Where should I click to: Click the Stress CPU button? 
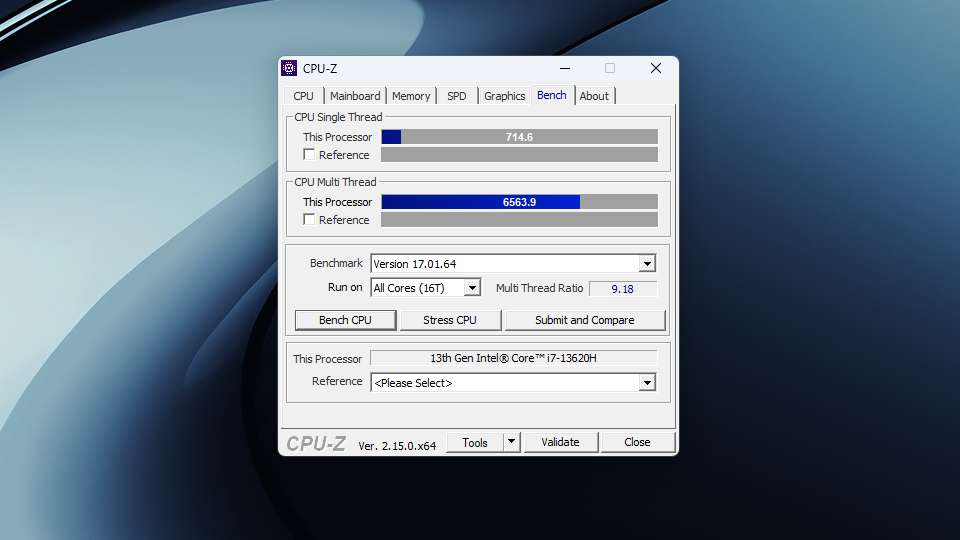(x=450, y=320)
